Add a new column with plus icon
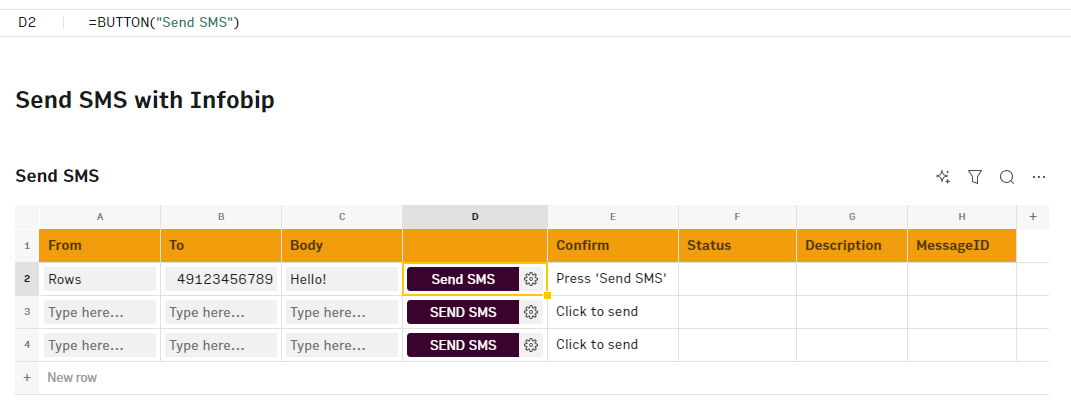 point(1033,216)
